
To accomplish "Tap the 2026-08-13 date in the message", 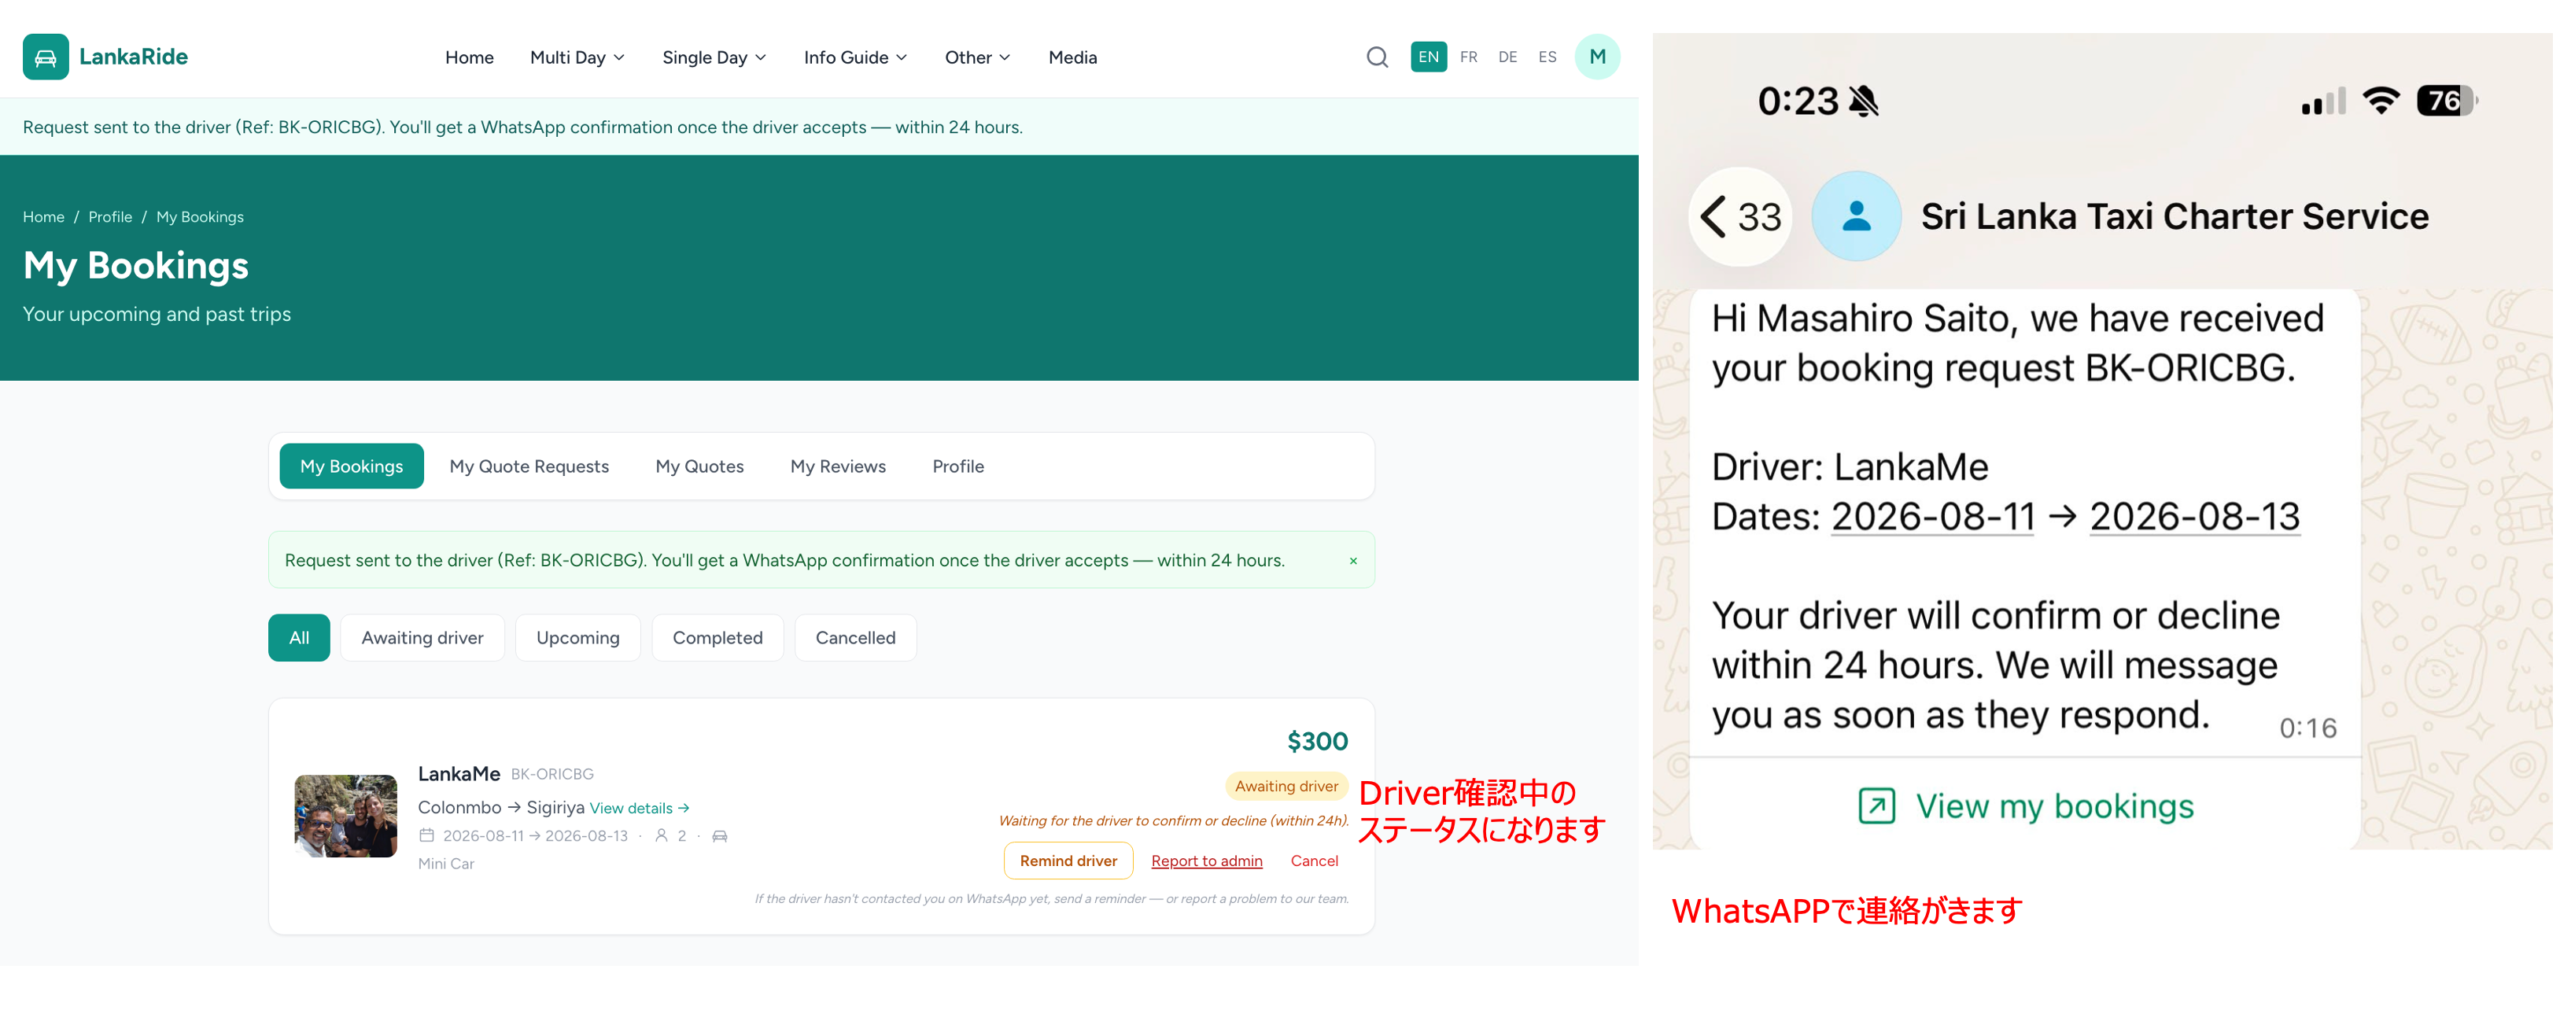I will click(x=2194, y=517).
